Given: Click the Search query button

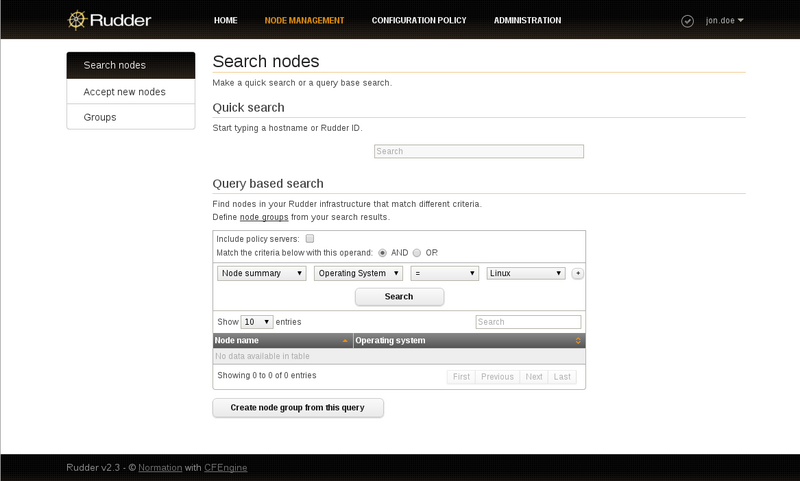Looking at the screenshot, I should pyautogui.click(x=399, y=297).
